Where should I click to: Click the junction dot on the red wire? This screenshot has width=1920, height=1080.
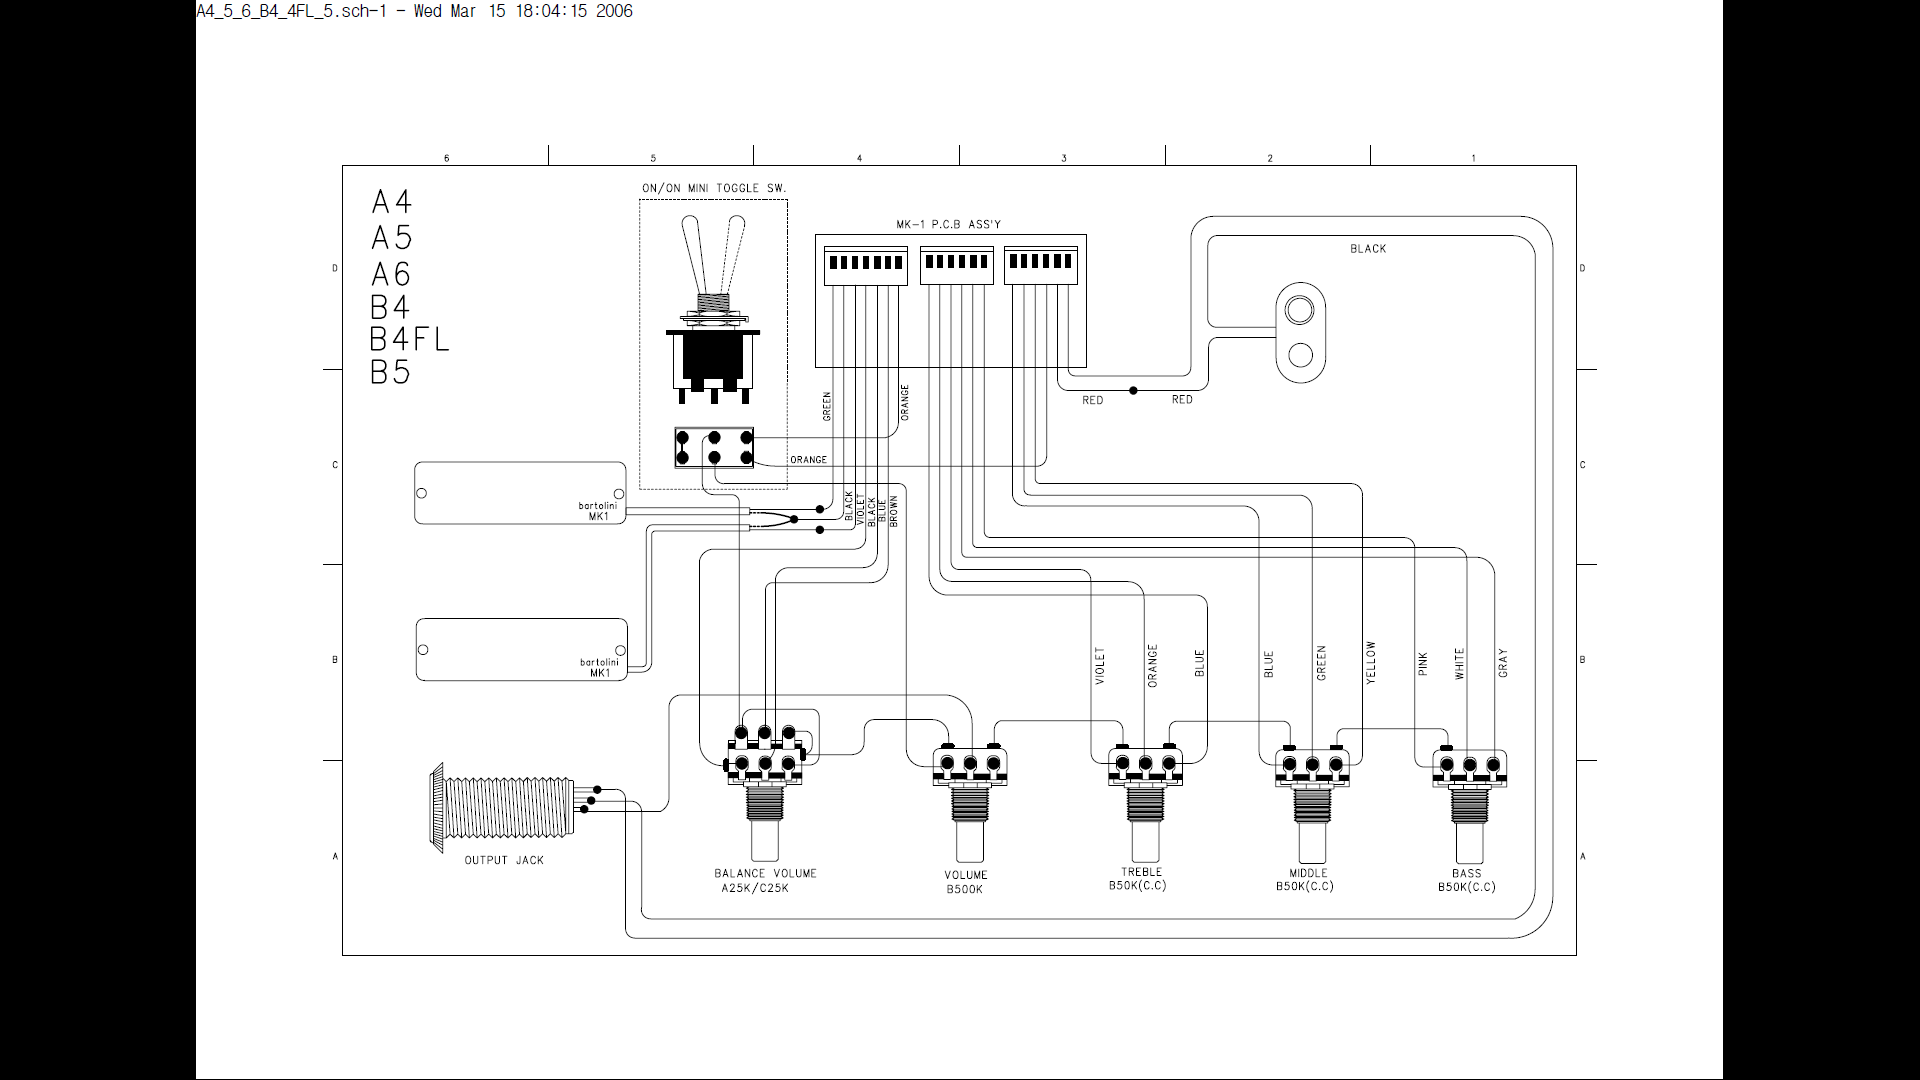[x=1133, y=391]
